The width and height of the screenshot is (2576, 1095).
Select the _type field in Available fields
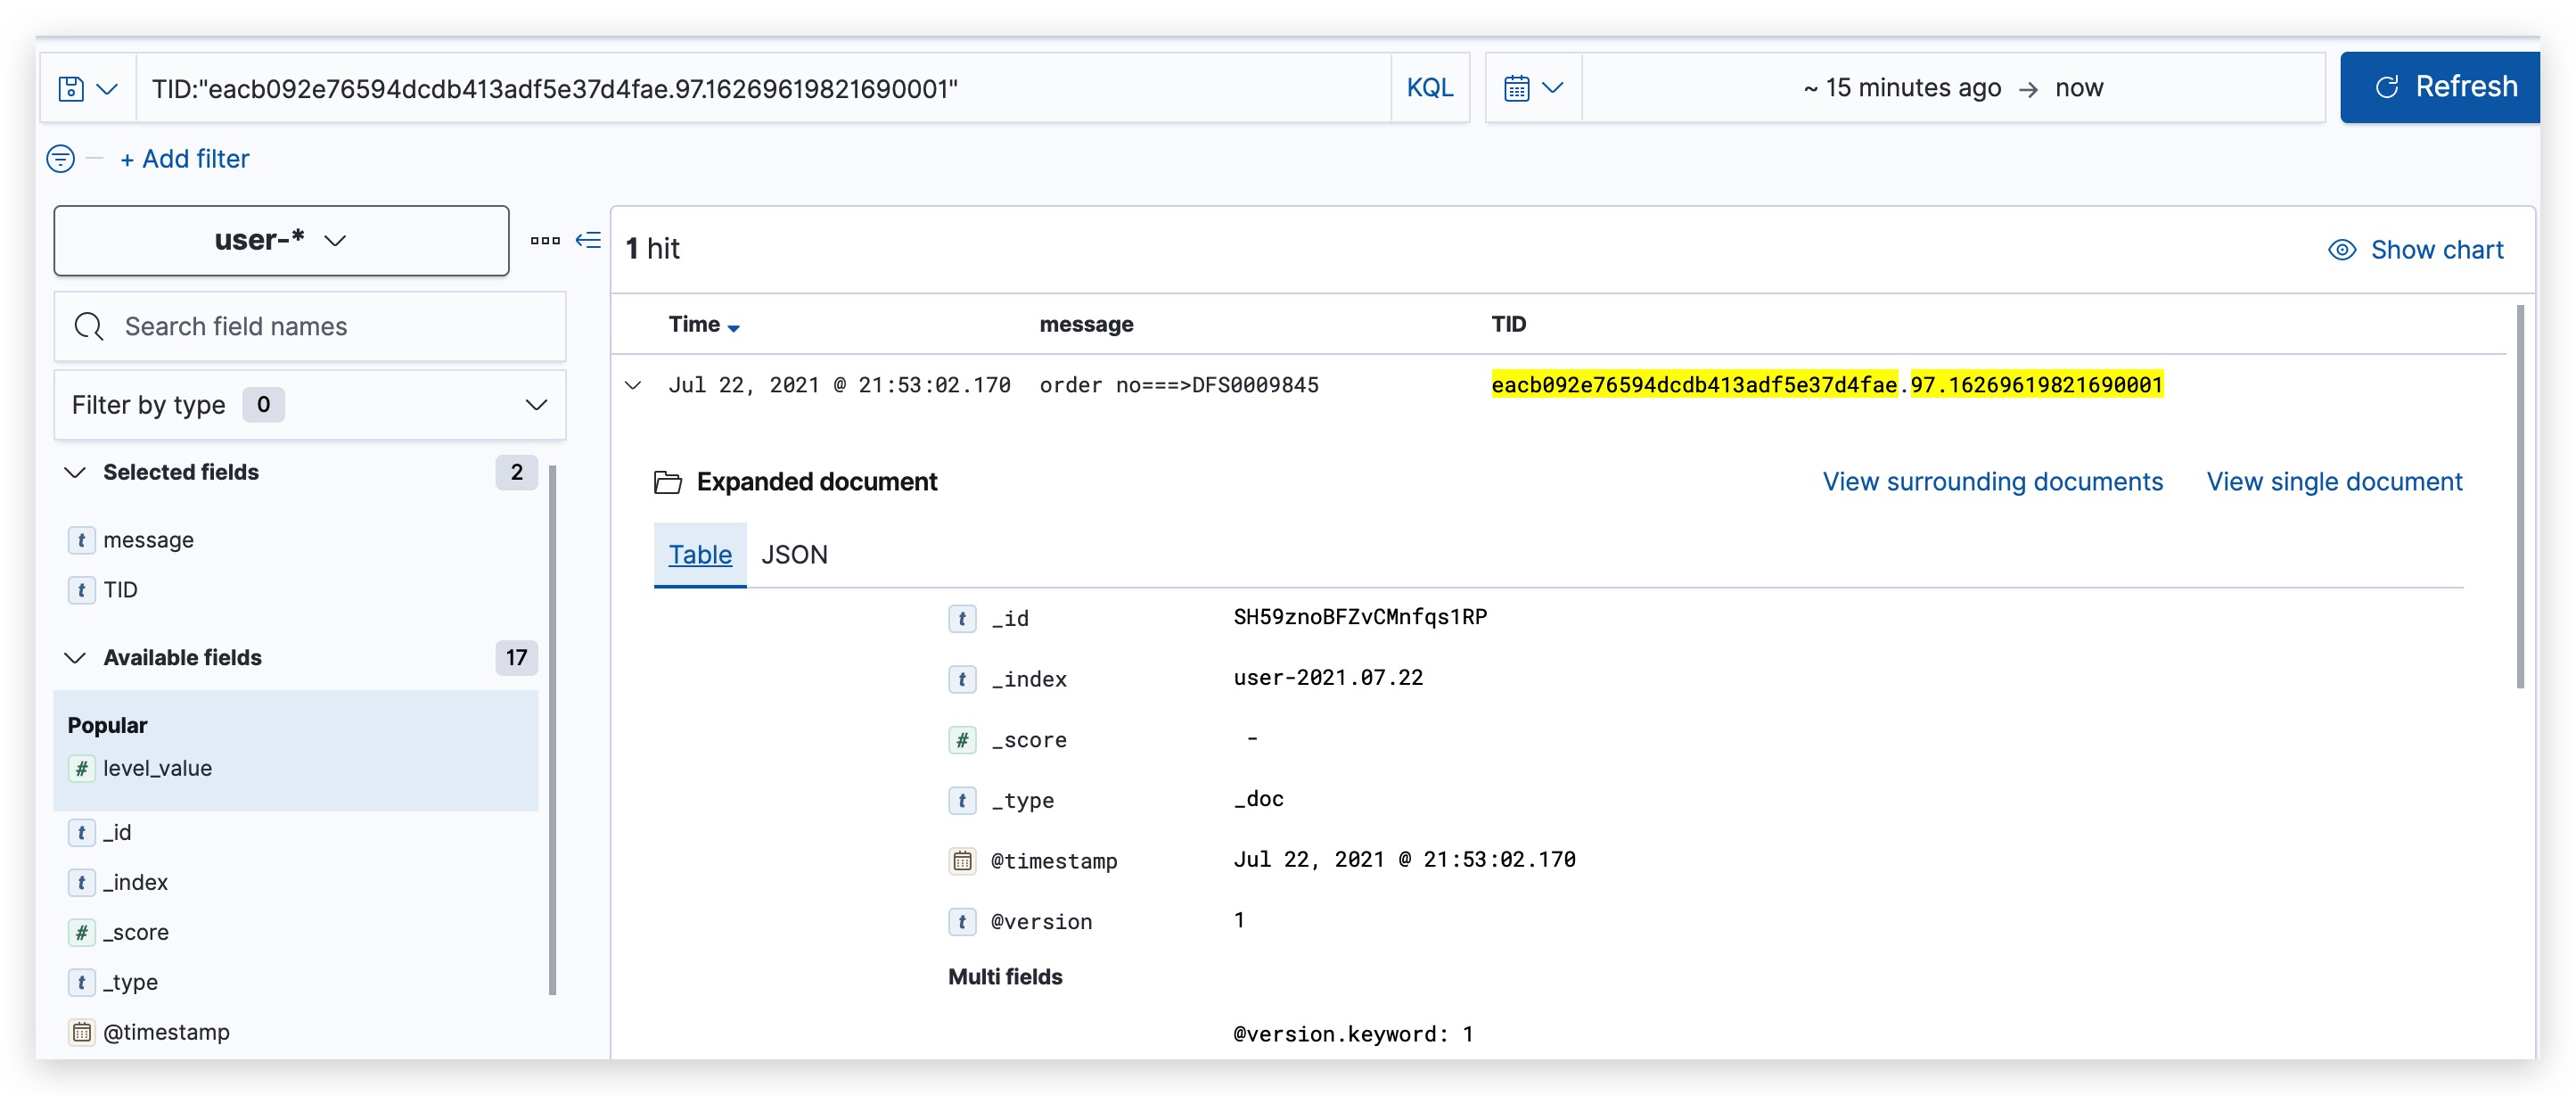coord(130,982)
